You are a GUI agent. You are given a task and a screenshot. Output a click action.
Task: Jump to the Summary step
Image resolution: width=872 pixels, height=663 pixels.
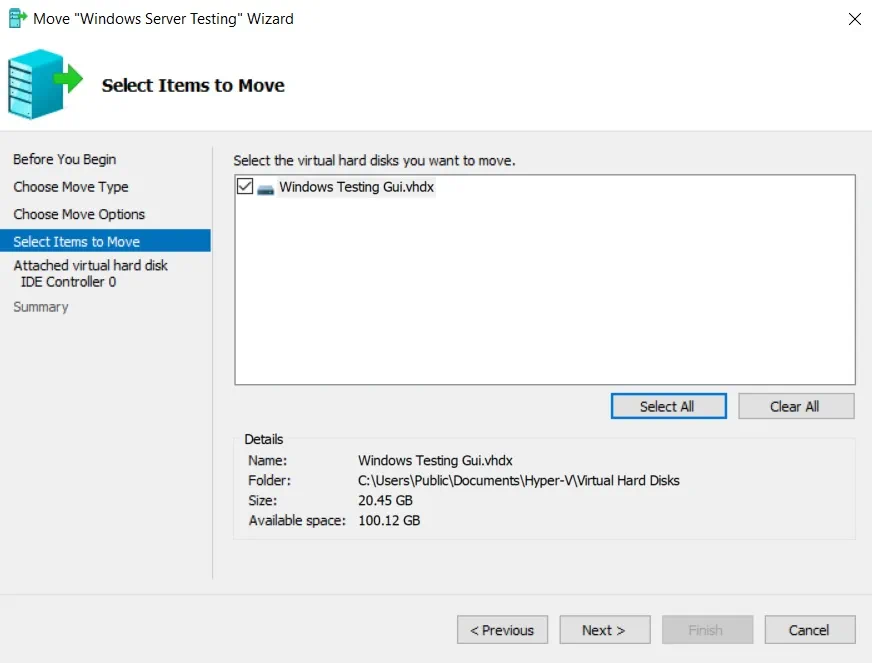[x=41, y=307]
